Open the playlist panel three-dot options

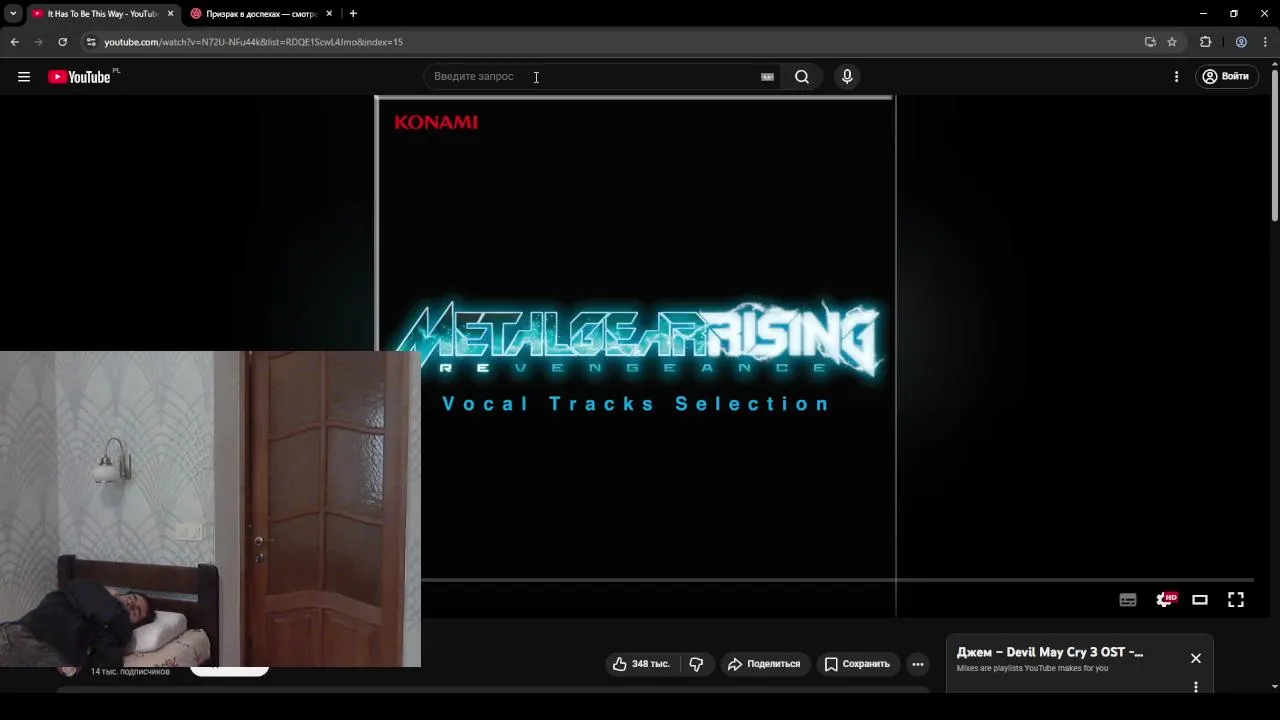pyautogui.click(x=1196, y=687)
